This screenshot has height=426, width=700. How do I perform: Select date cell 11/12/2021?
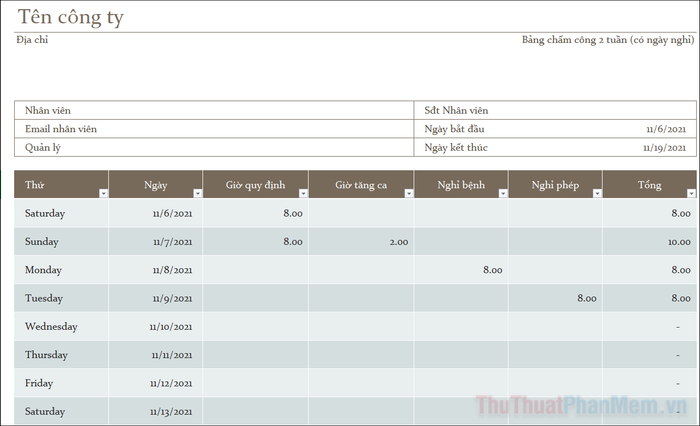(x=155, y=383)
